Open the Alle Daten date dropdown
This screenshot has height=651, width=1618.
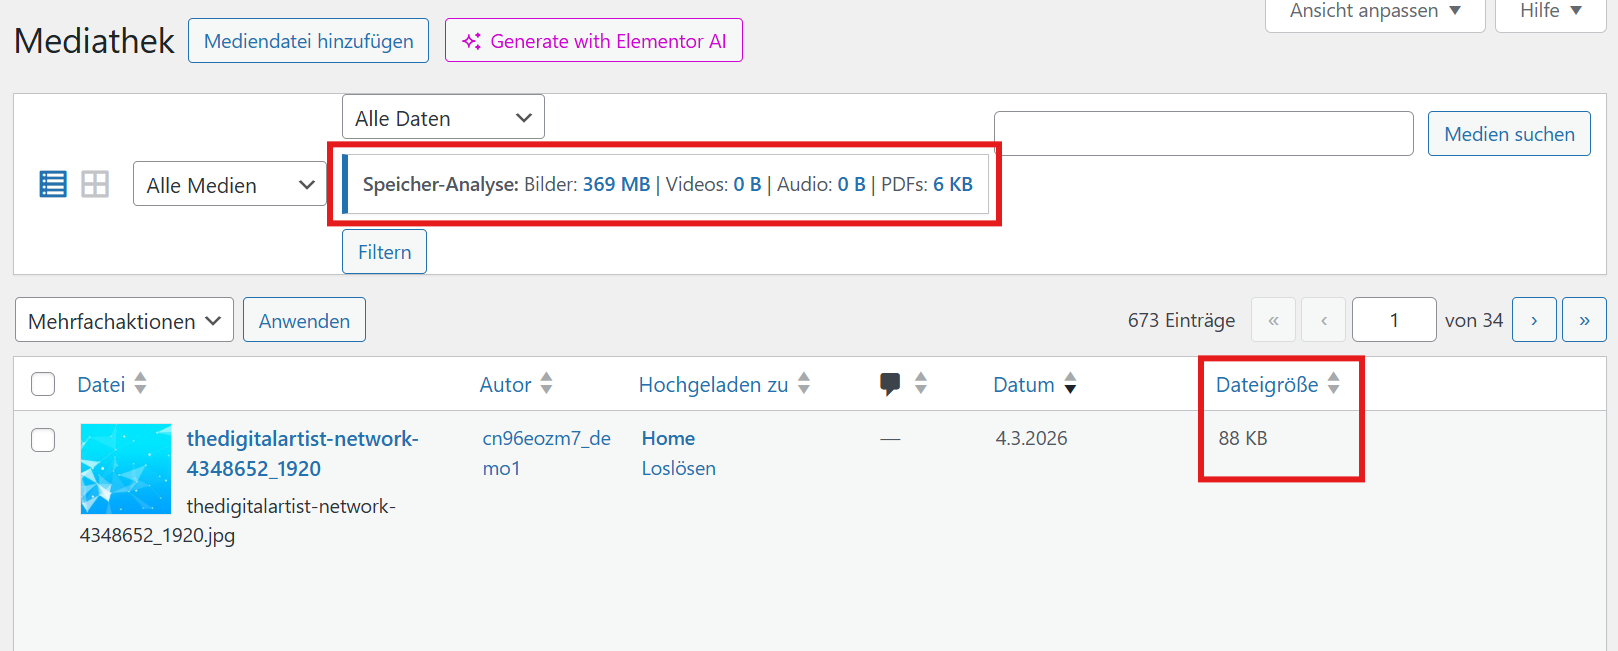click(x=443, y=117)
